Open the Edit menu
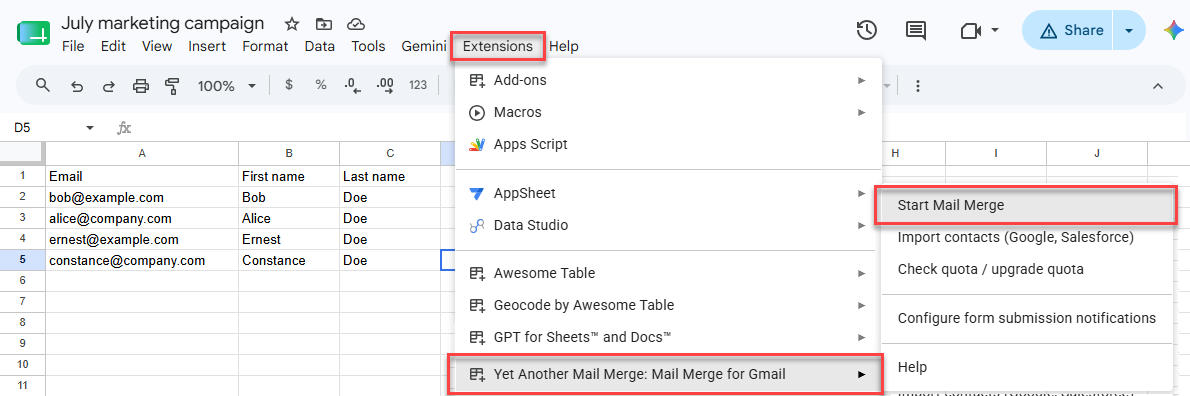The height and width of the screenshot is (396, 1190). [113, 46]
